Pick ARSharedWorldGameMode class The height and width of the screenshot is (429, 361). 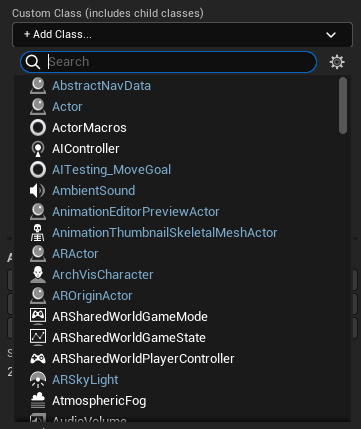pos(130,317)
